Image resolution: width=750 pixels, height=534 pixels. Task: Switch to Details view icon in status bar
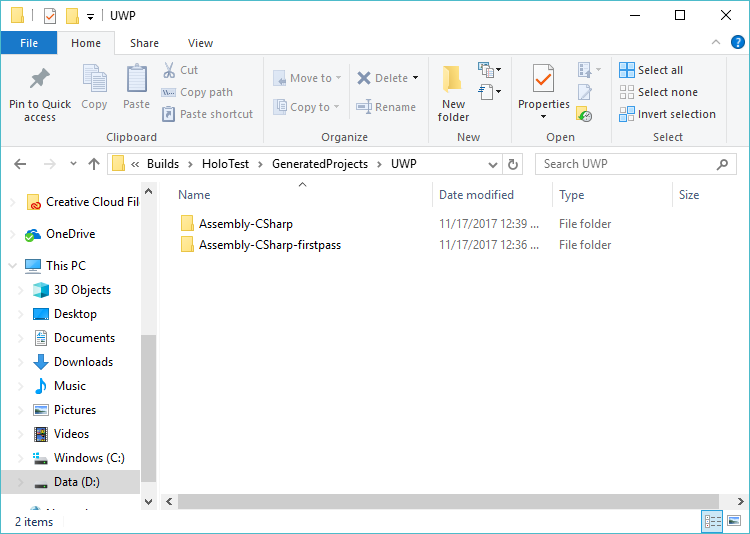point(712,522)
